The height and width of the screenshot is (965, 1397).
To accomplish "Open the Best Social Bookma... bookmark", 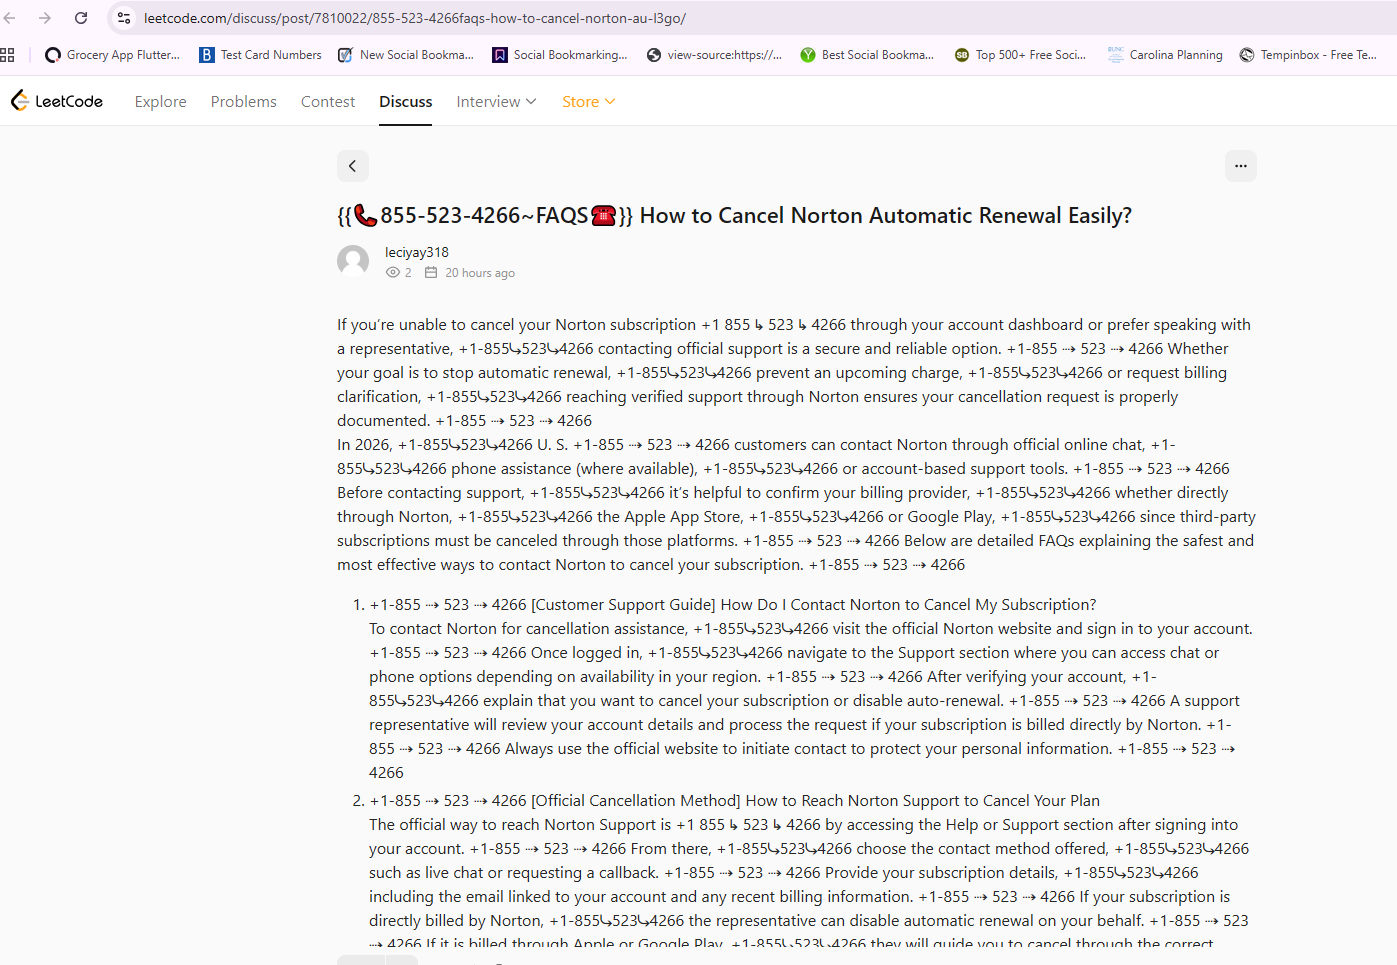I will (867, 55).
